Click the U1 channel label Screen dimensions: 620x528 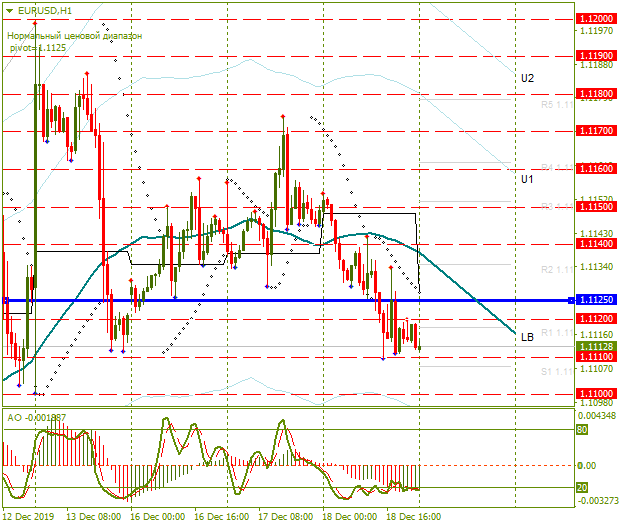tap(527, 180)
